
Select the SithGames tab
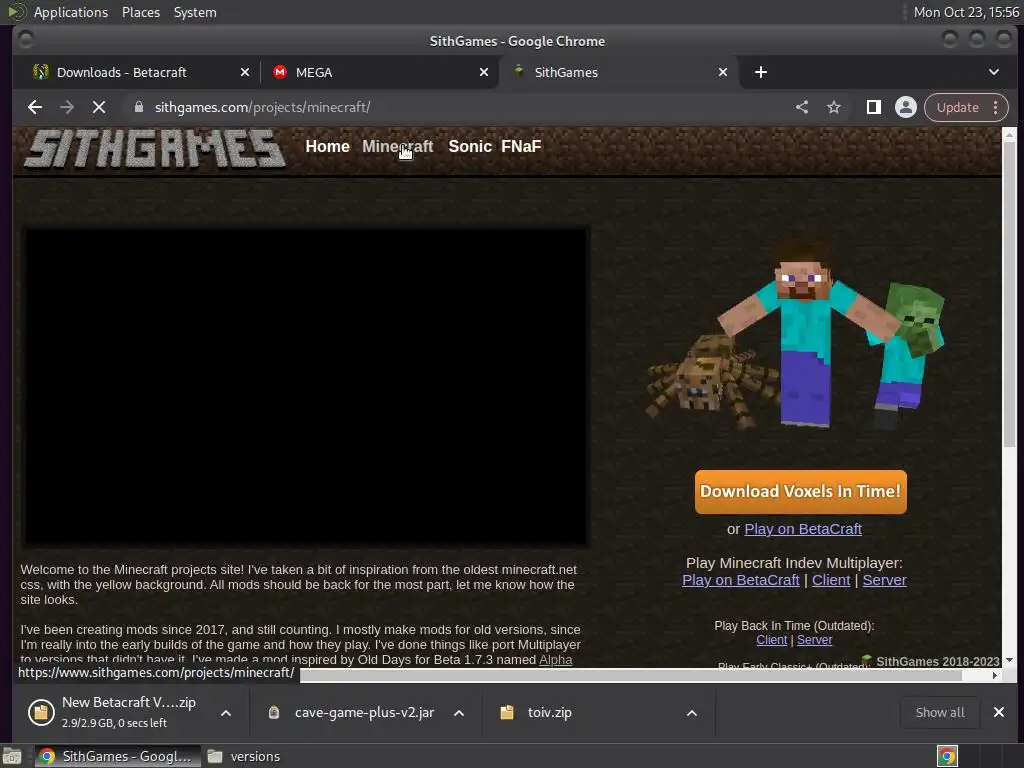point(618,72)
